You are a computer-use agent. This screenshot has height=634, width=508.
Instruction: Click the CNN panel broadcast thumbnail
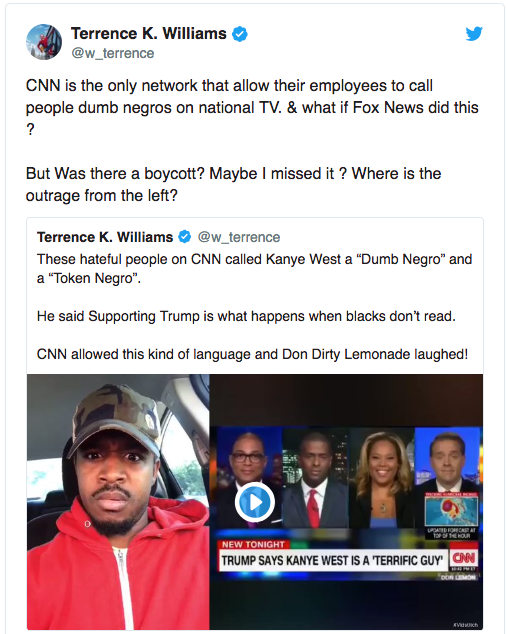346,503
